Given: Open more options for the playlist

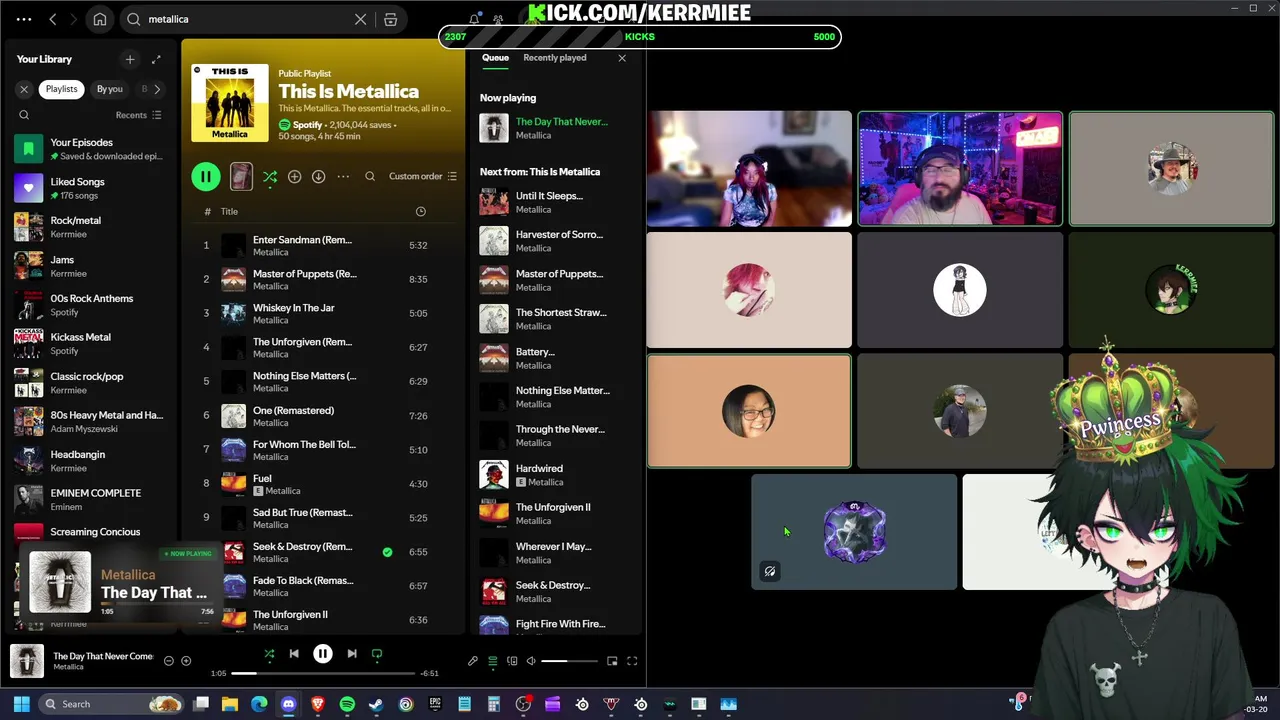Looking at the screenshot, I should coord(343,176).
